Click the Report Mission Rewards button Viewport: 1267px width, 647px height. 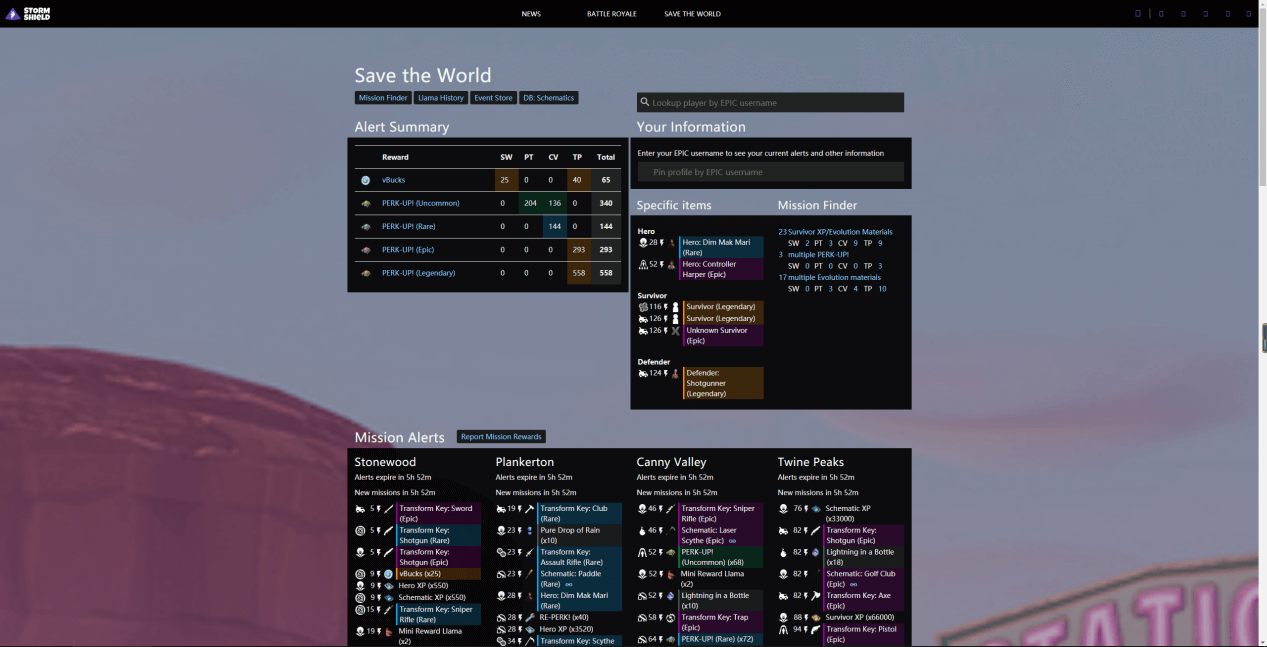pyautogui.click(x=501, y=437)
